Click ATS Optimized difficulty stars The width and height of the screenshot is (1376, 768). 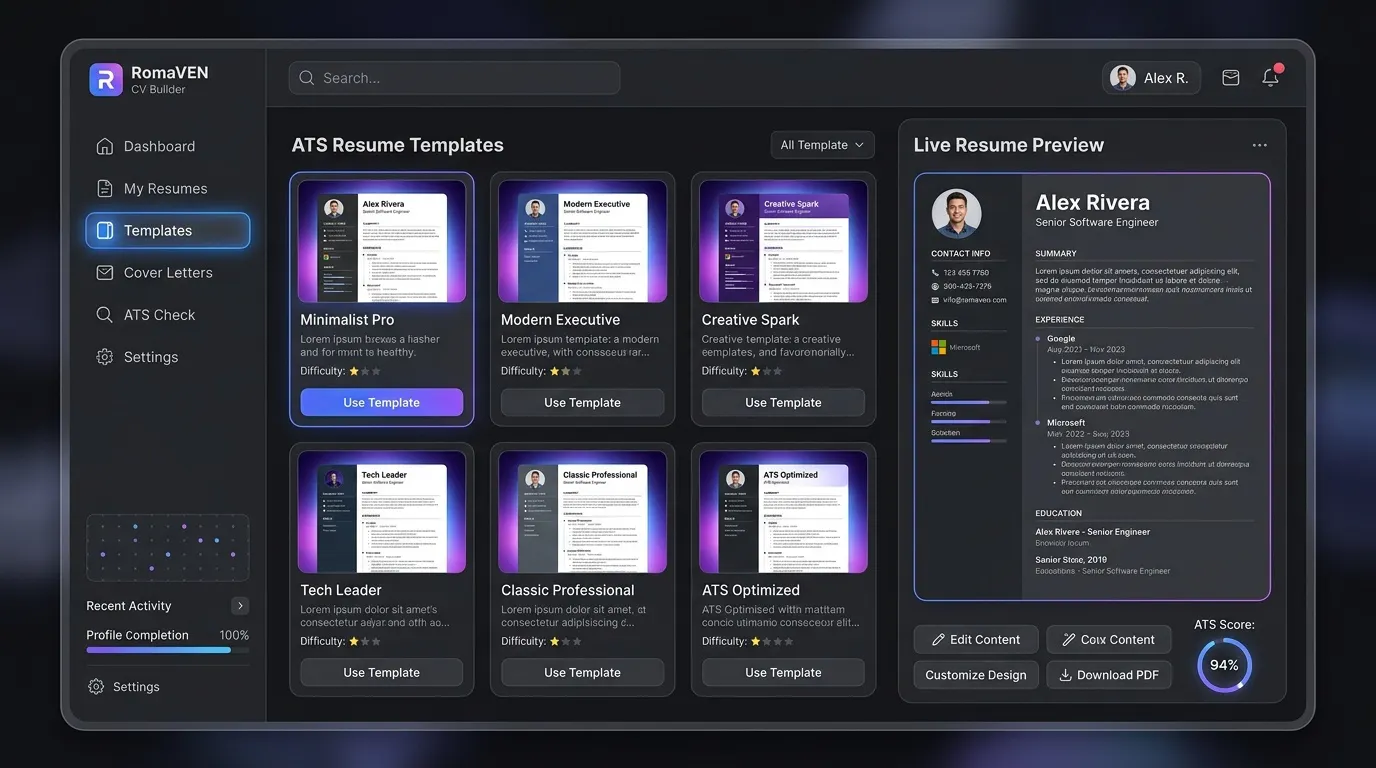click(772, 641)
